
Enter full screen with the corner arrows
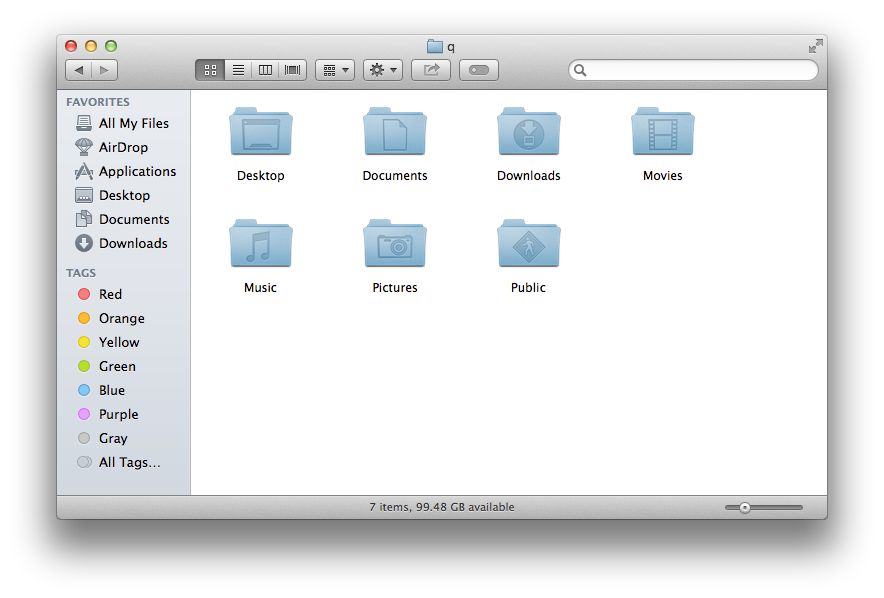815,46
